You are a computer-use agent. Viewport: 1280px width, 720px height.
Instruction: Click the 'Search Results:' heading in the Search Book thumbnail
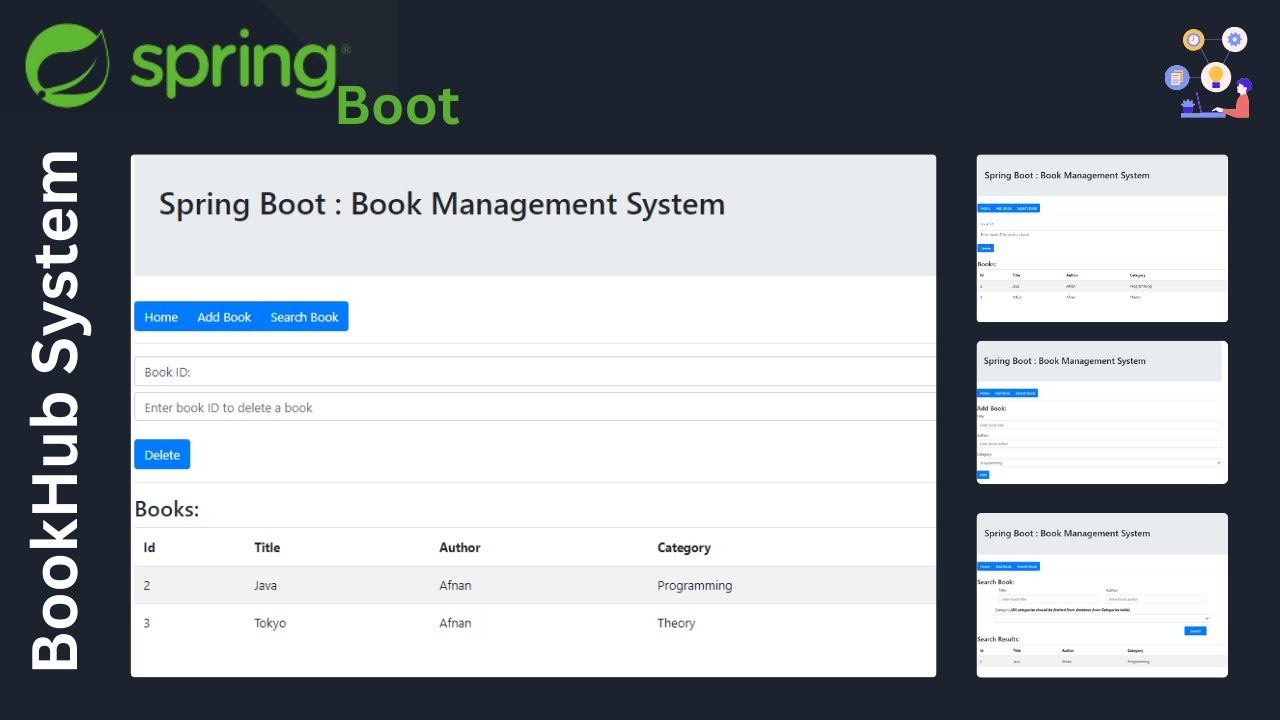[x=999, y=639]
